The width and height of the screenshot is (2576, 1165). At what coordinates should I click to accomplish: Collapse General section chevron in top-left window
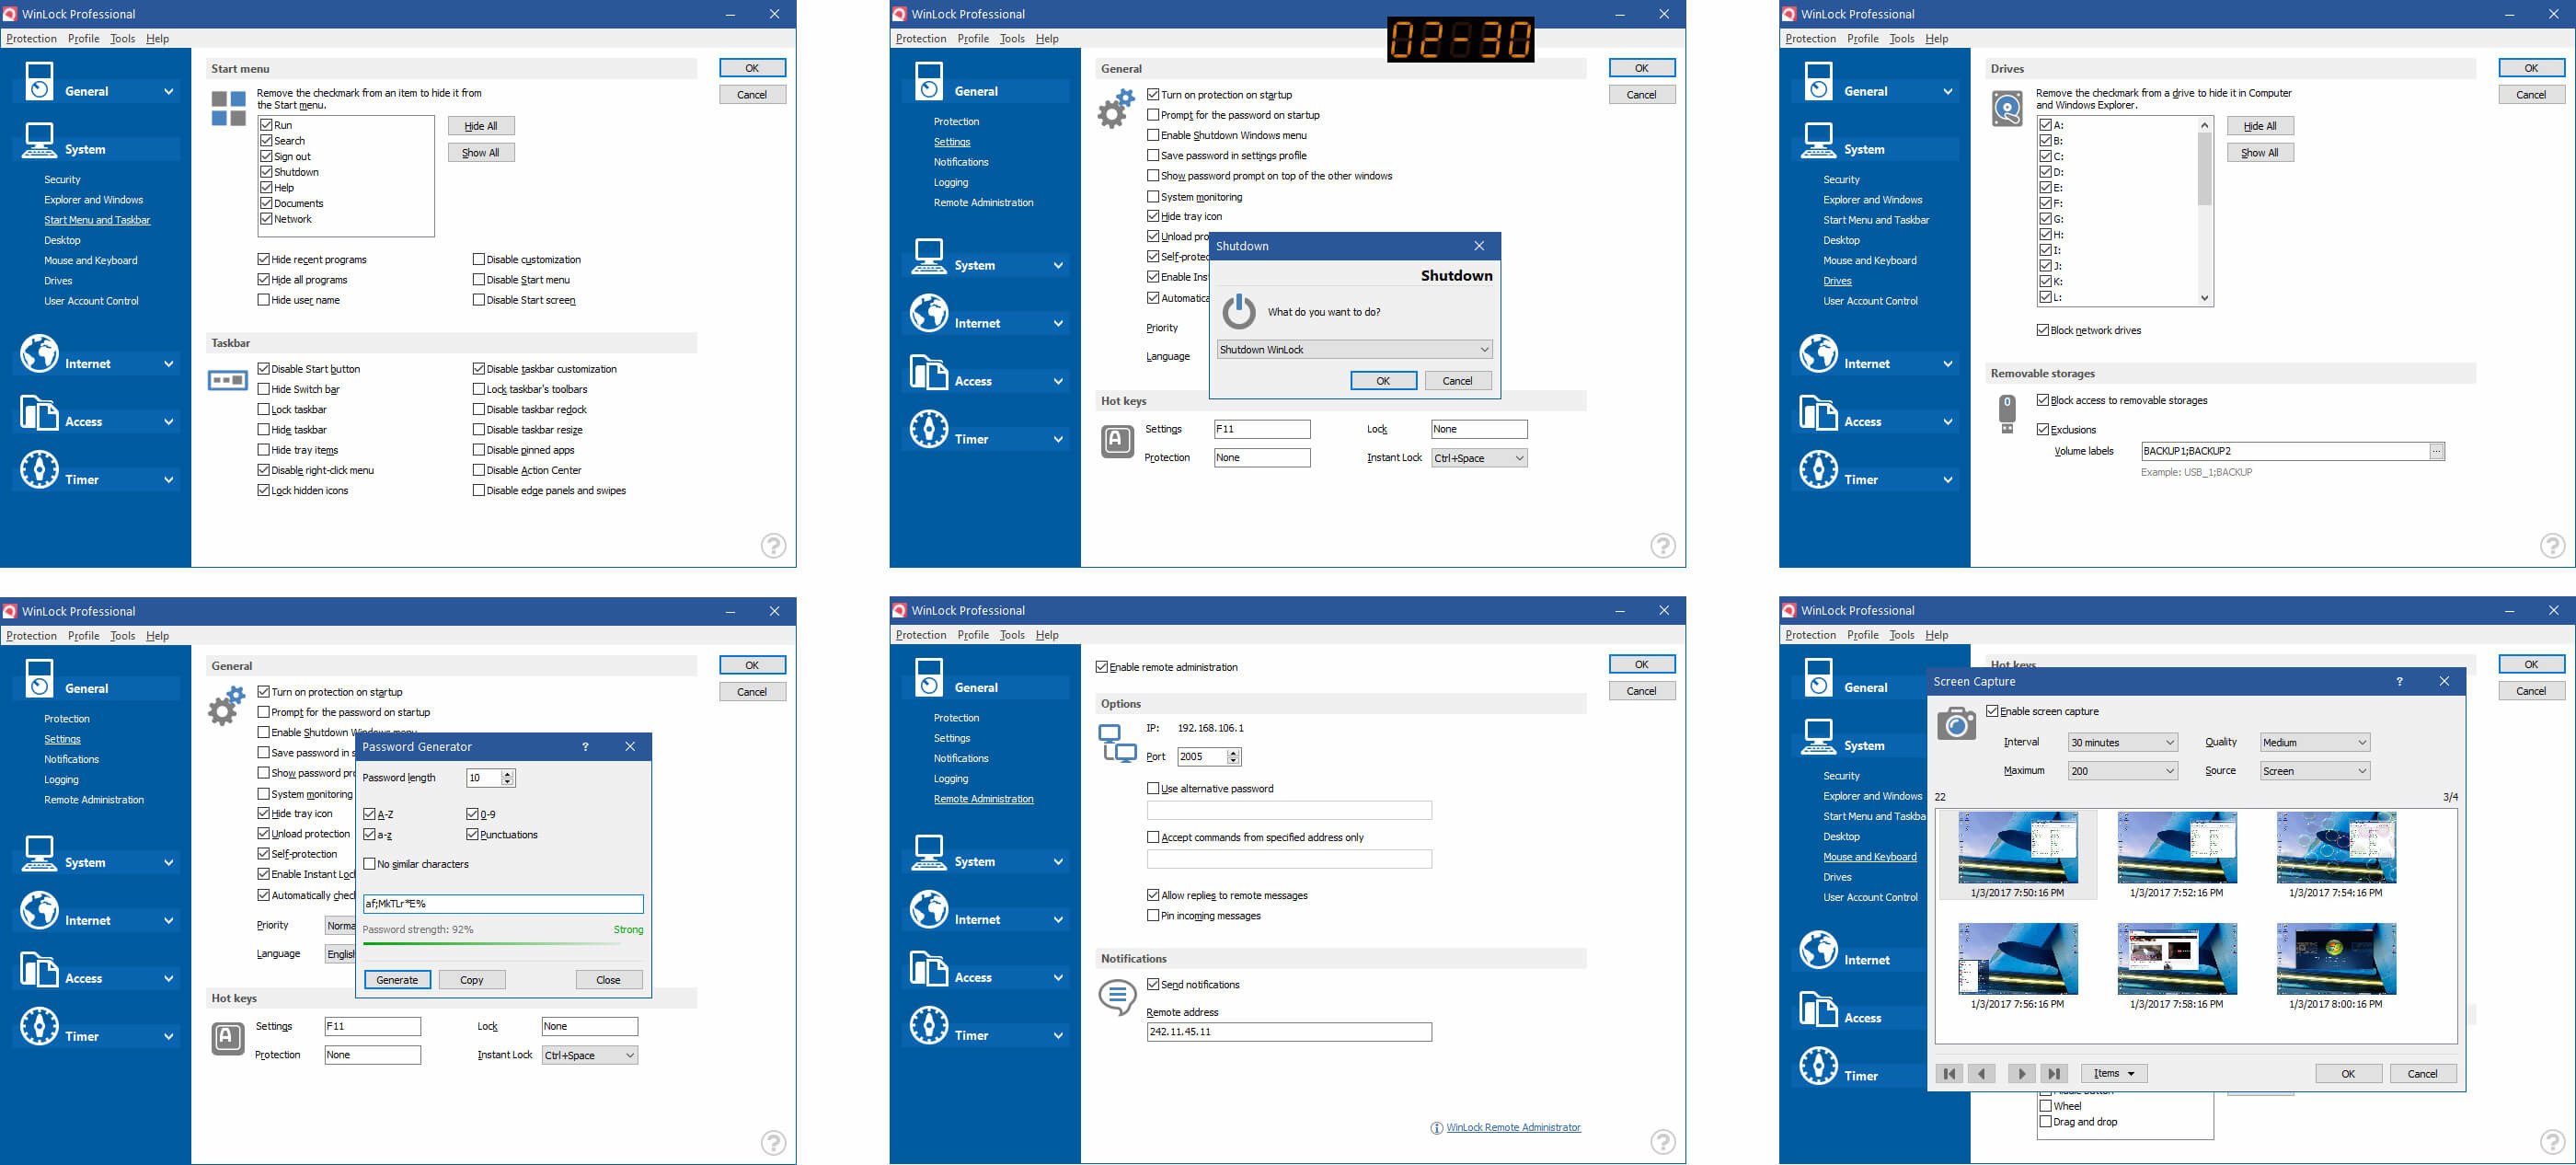[168, 91]
